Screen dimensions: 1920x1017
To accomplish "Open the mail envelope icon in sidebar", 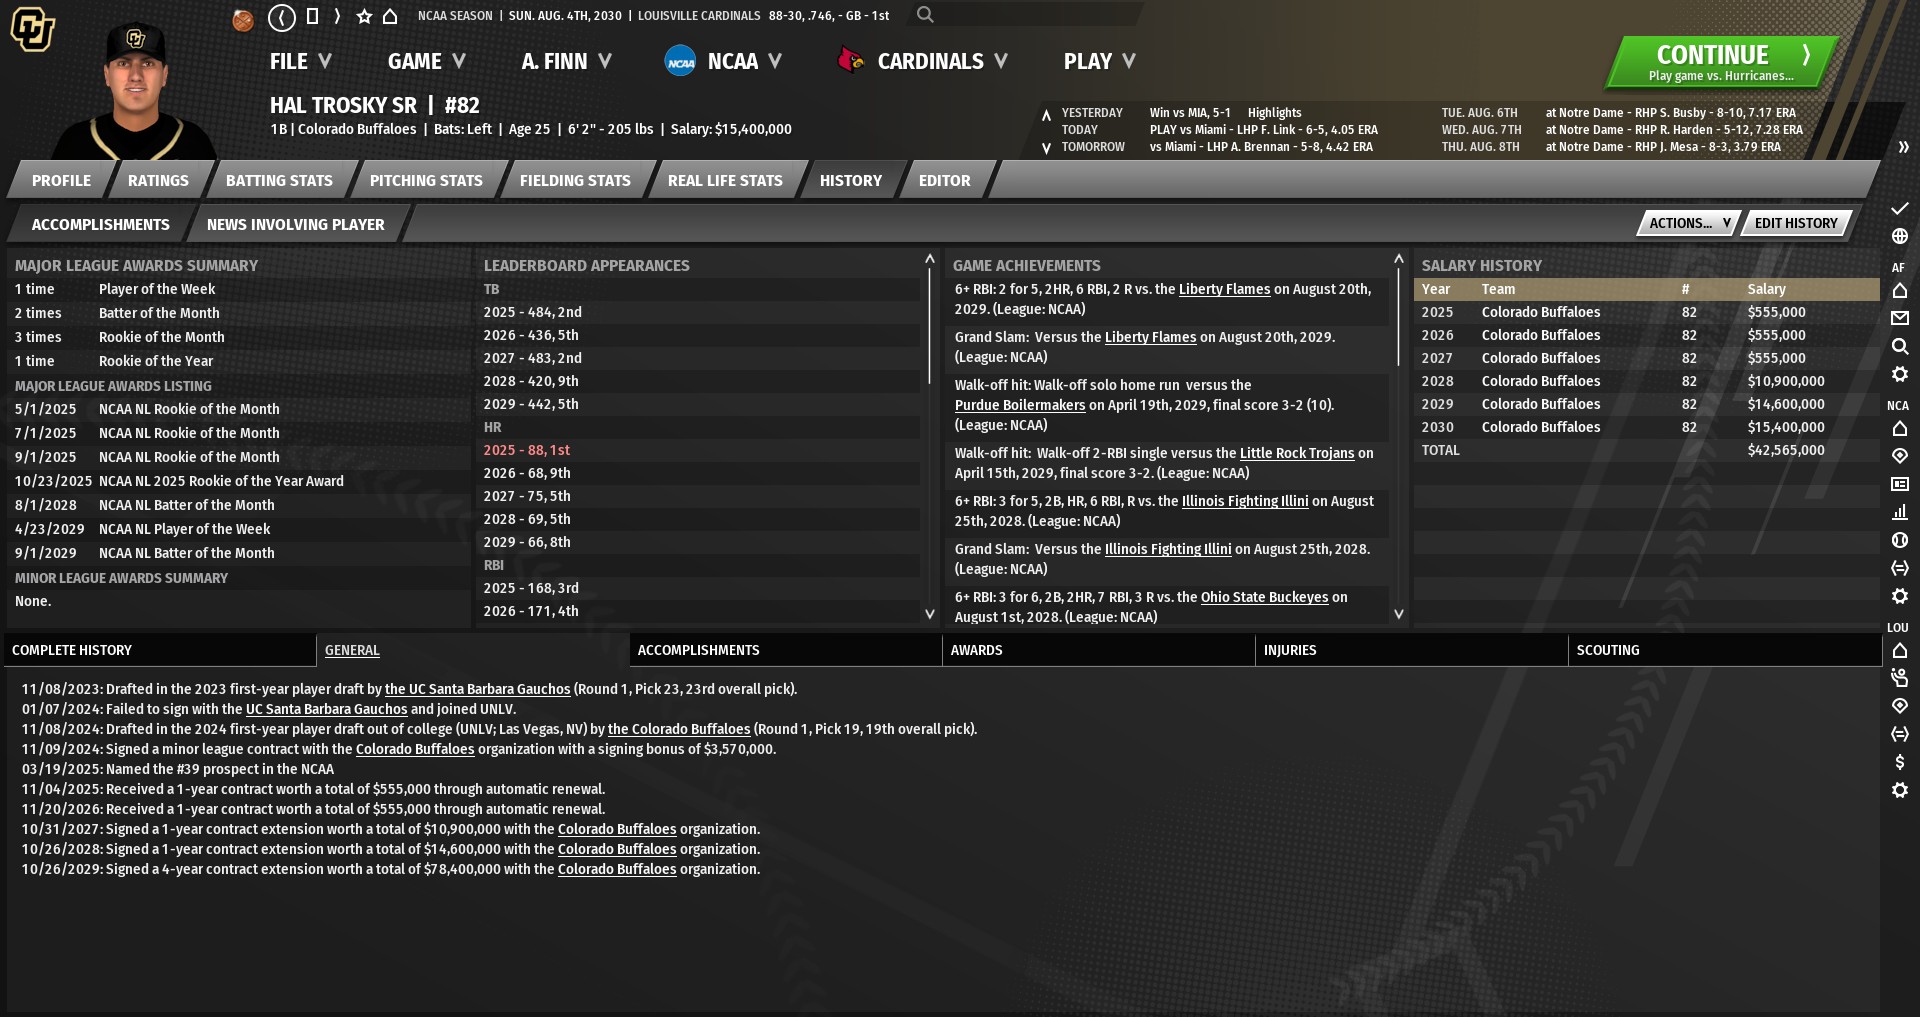I will 1899,318.
